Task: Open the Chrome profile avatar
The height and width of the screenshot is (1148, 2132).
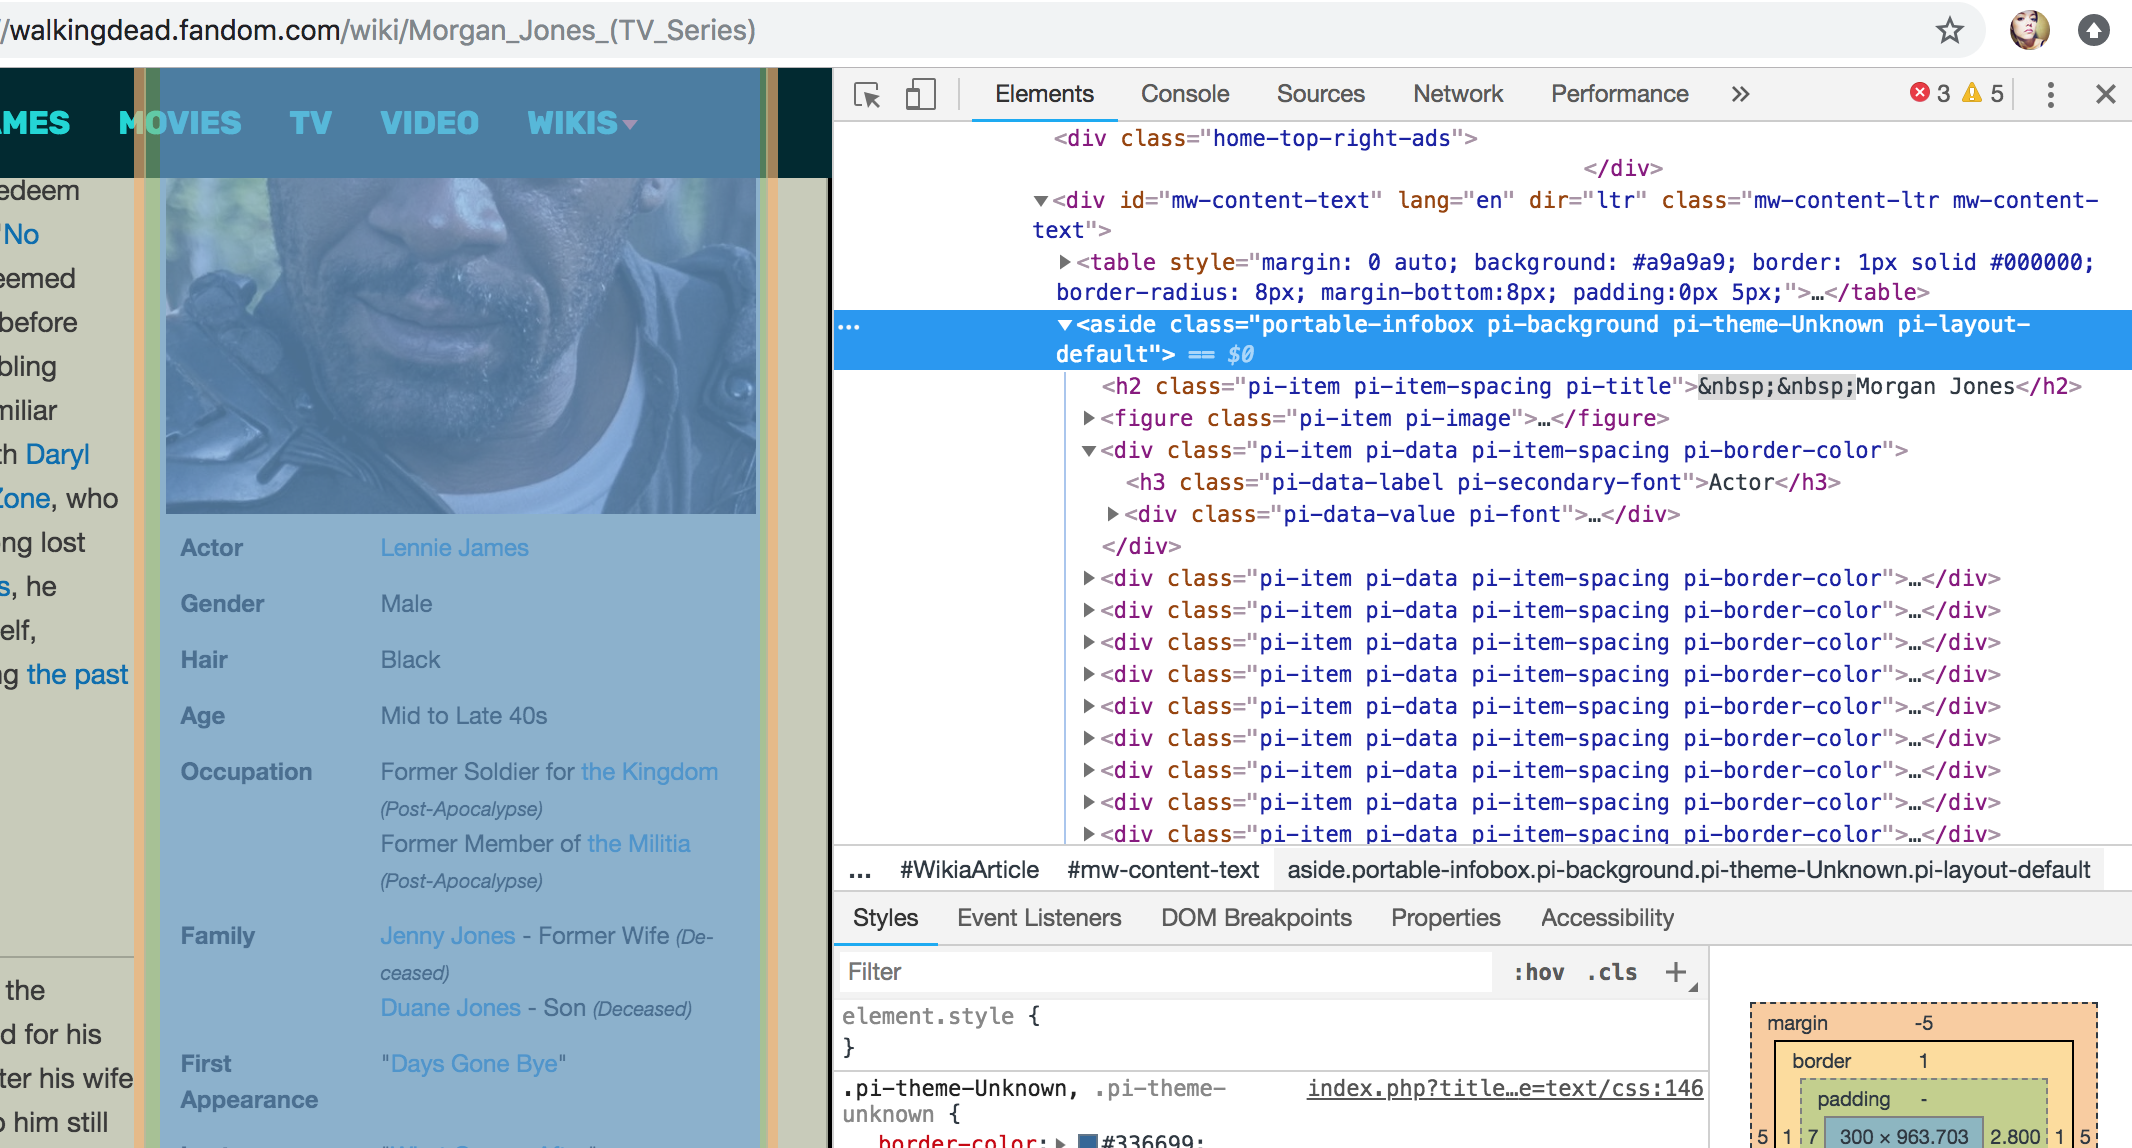Action: tap(2029, 30)
